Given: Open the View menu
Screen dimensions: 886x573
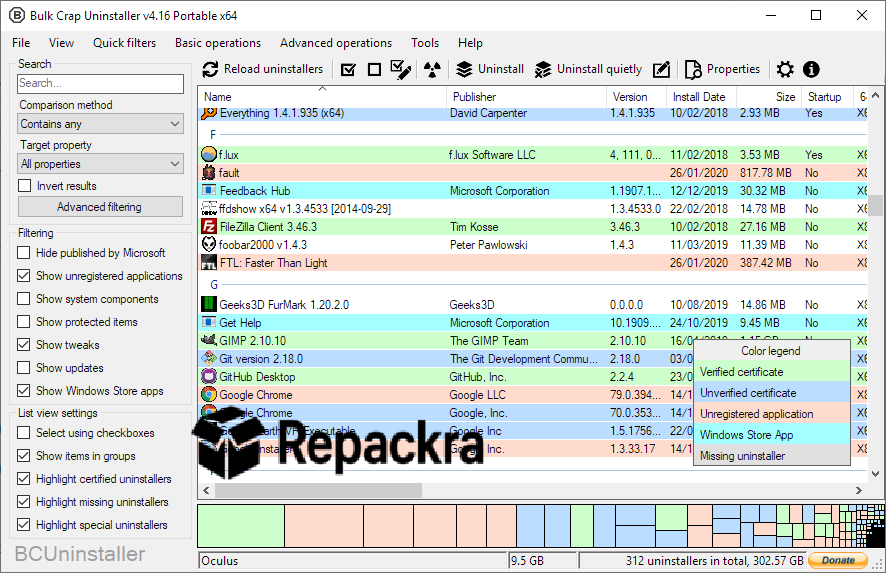Looking at the screenshot, I should pos(61,43).
